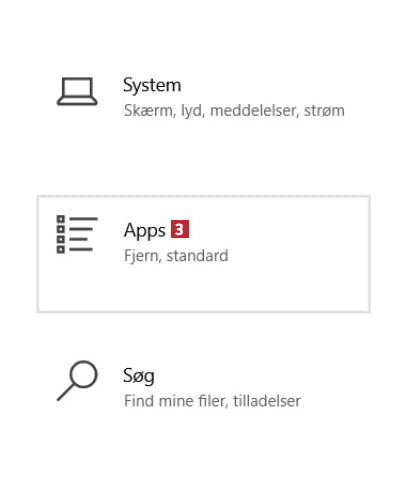Click the word 'meddelelser' under System

[x=253, y=110]
